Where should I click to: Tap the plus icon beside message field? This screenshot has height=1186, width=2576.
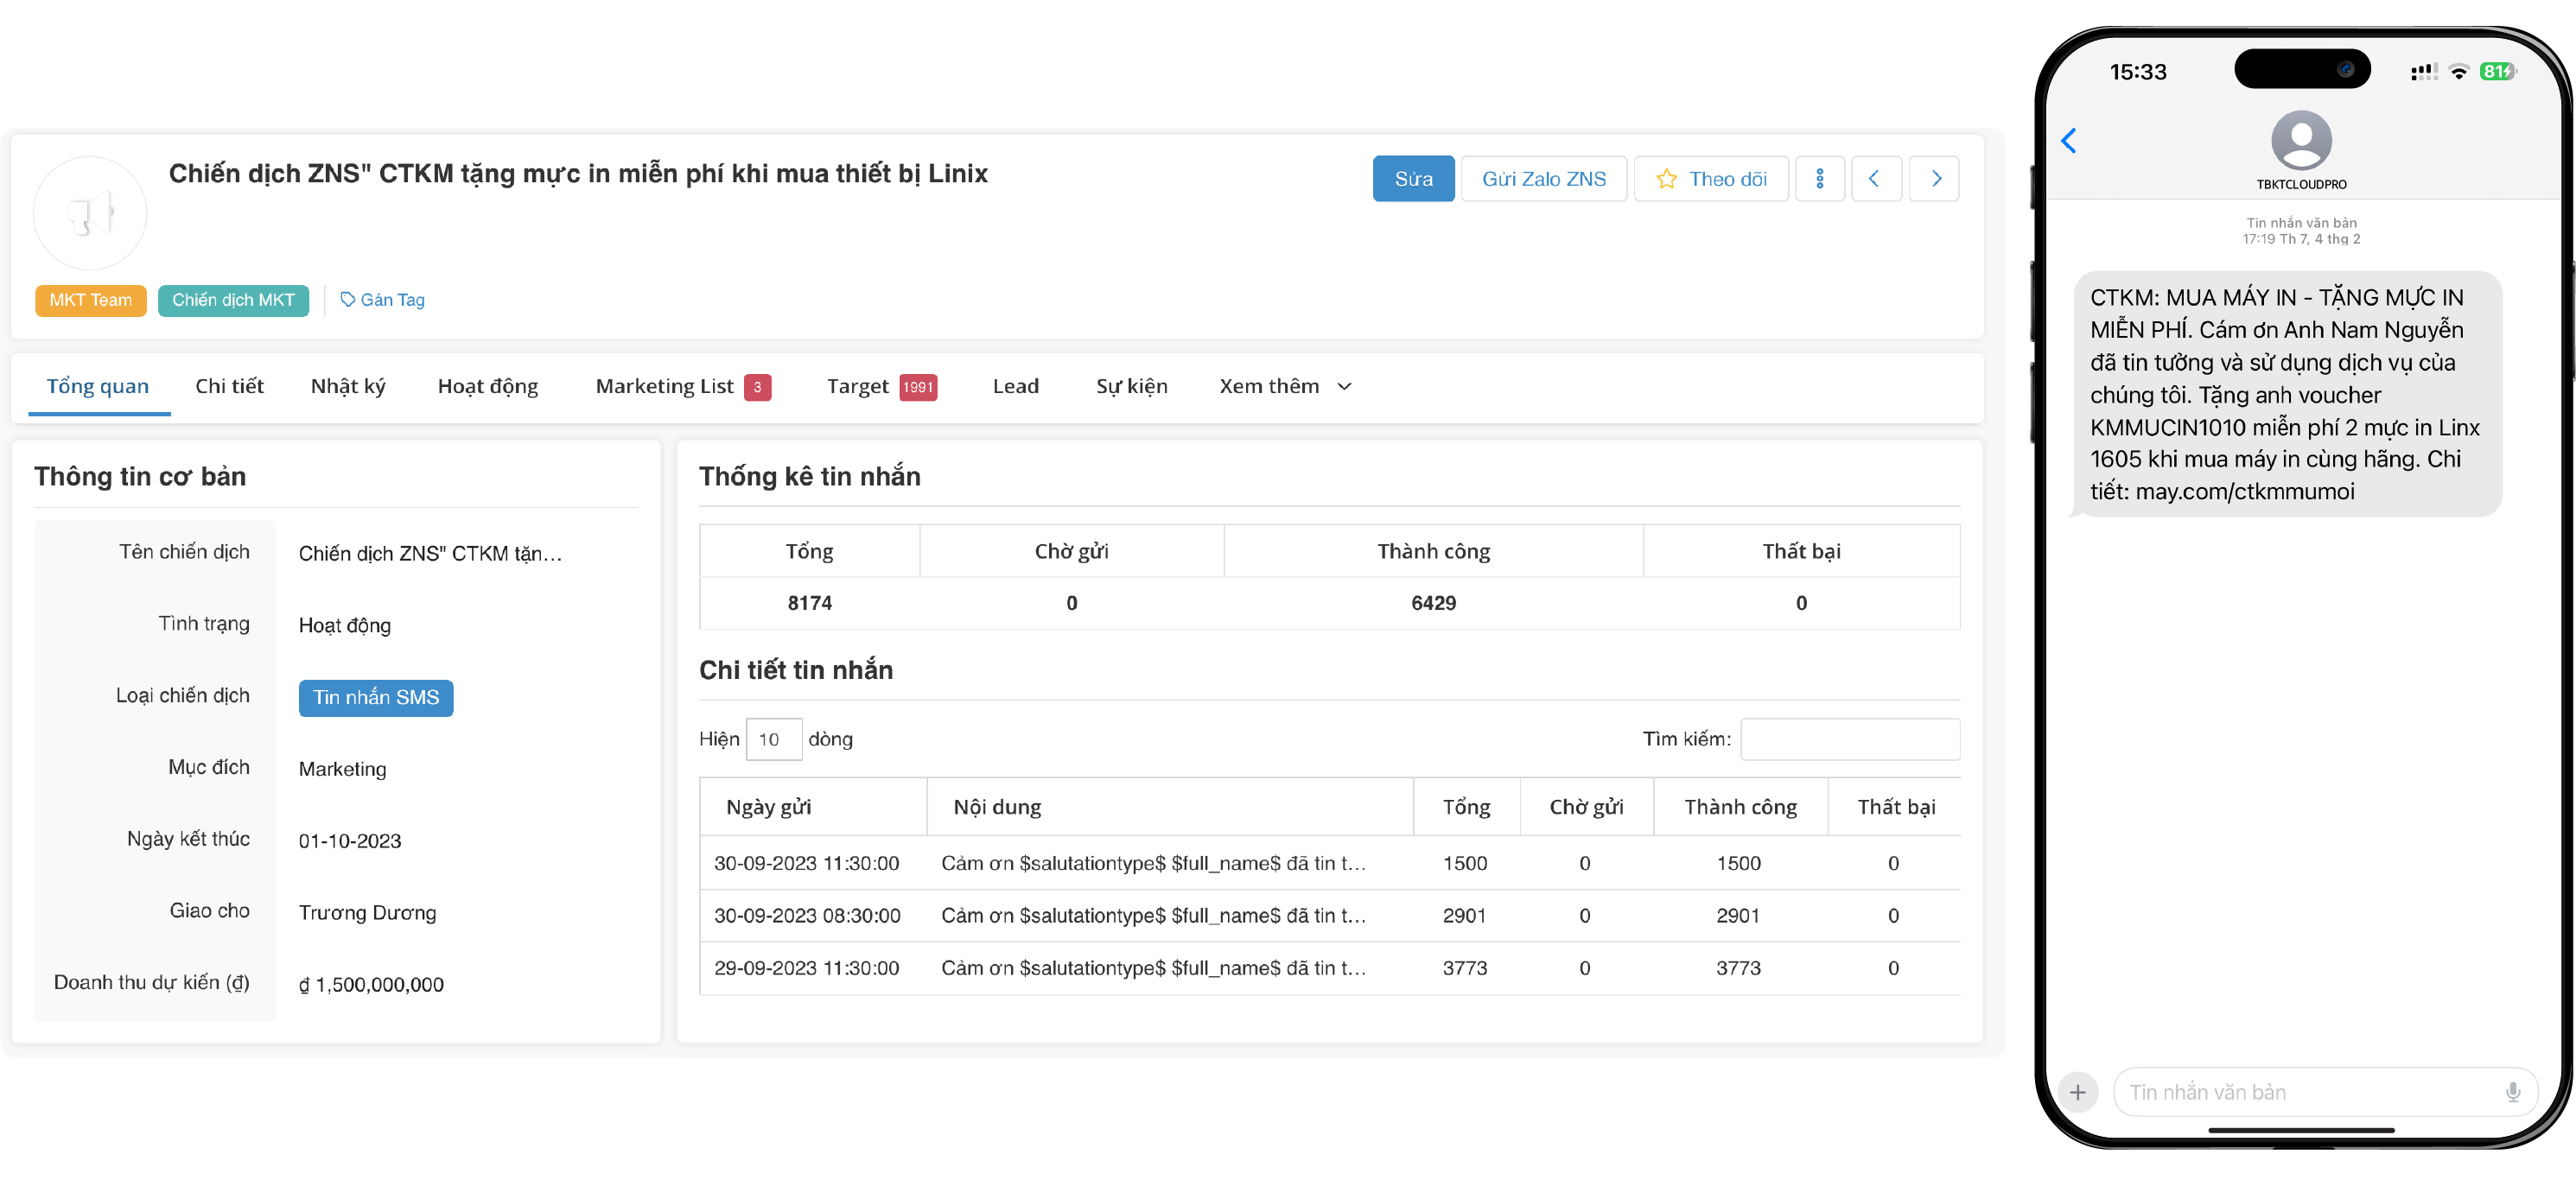[x=2077, y=1092]
